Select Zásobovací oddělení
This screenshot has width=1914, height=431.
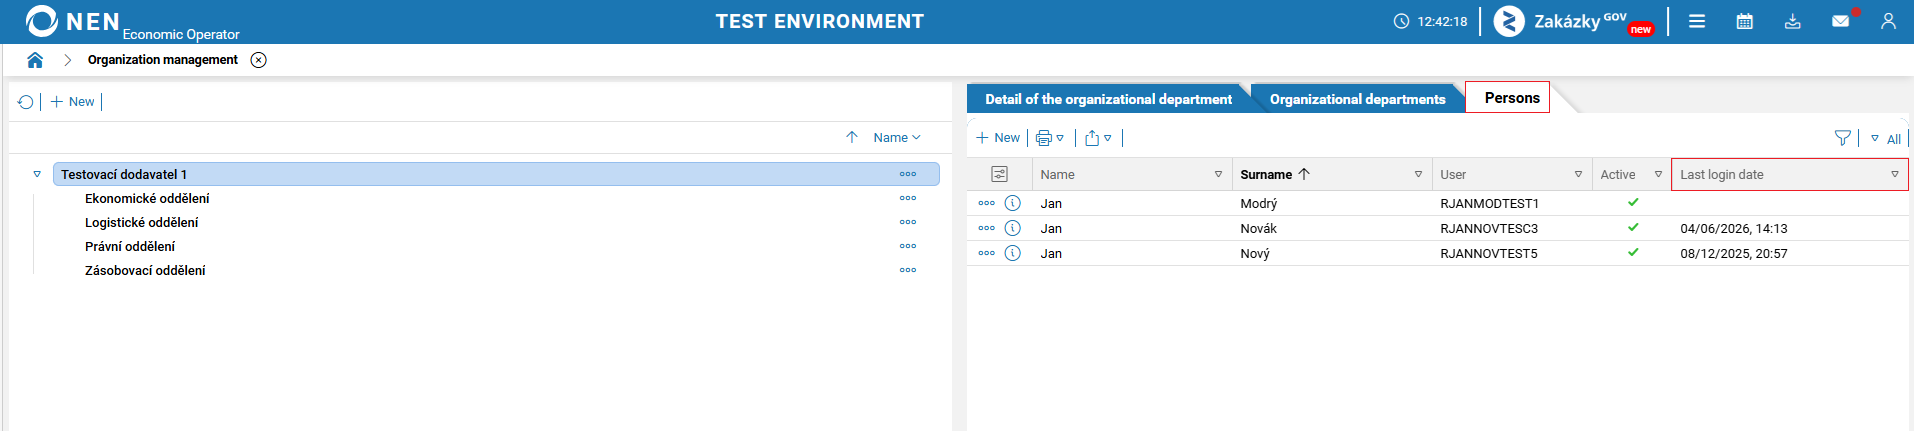click(145, 270)
